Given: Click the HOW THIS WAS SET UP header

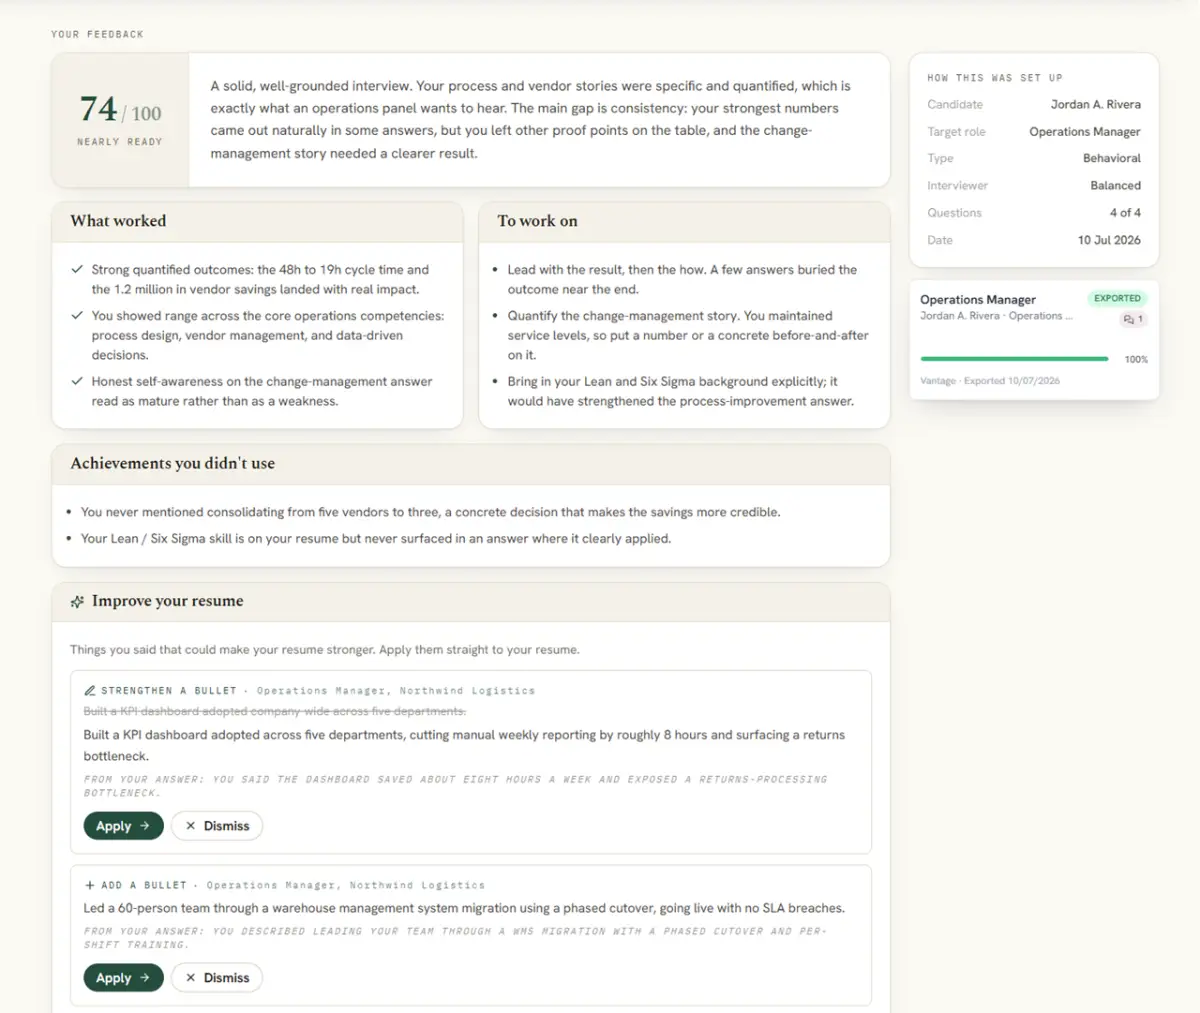Looking at the screenshot, I should tap(995, 78).
